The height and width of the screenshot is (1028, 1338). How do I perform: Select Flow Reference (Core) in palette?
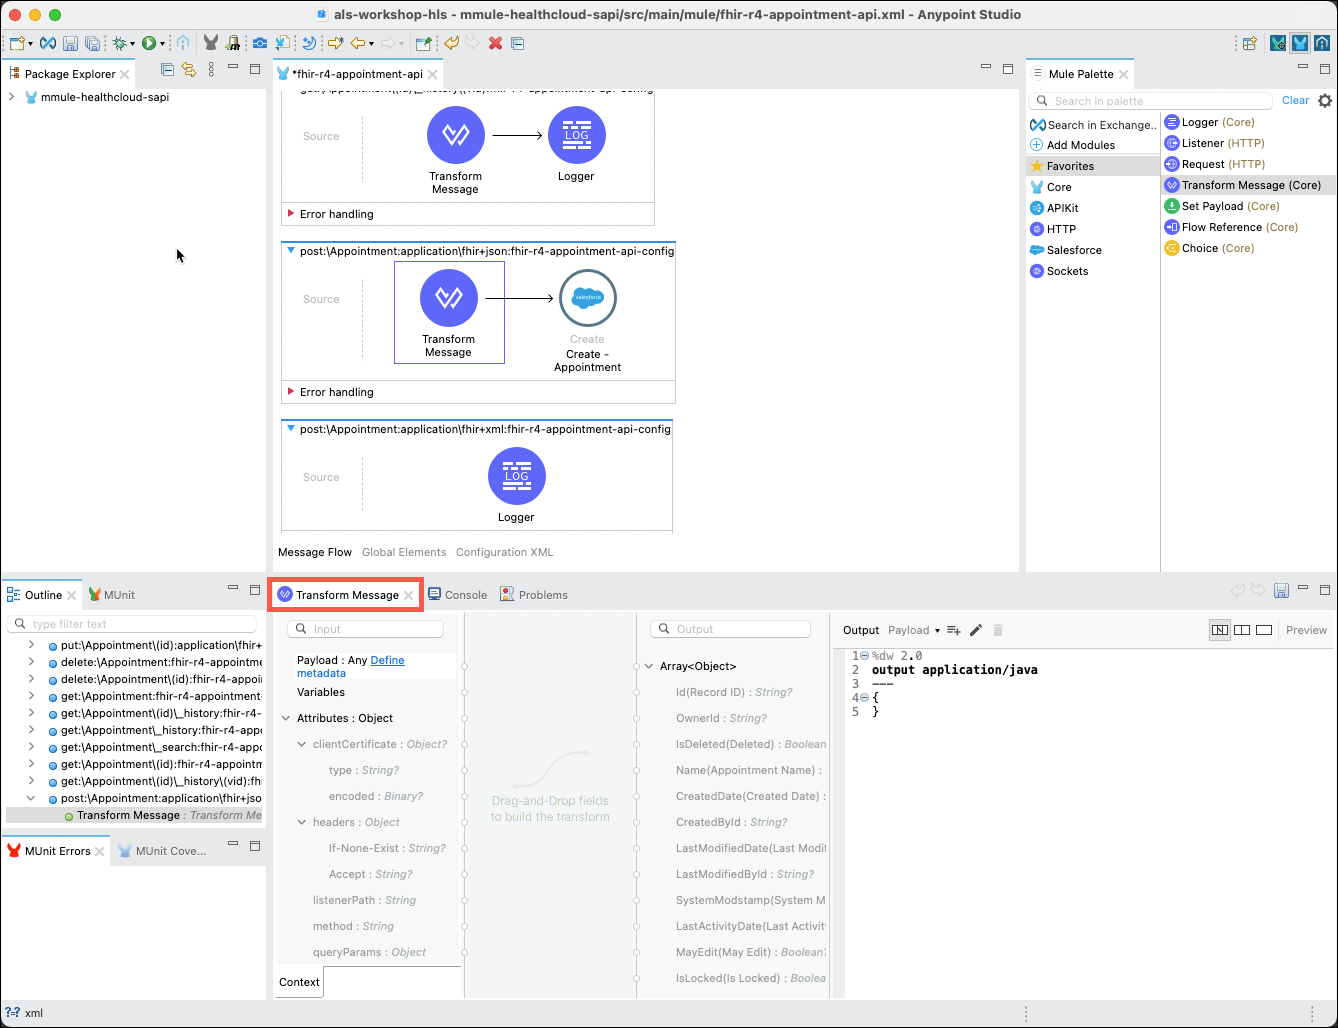pos(1232,227)
